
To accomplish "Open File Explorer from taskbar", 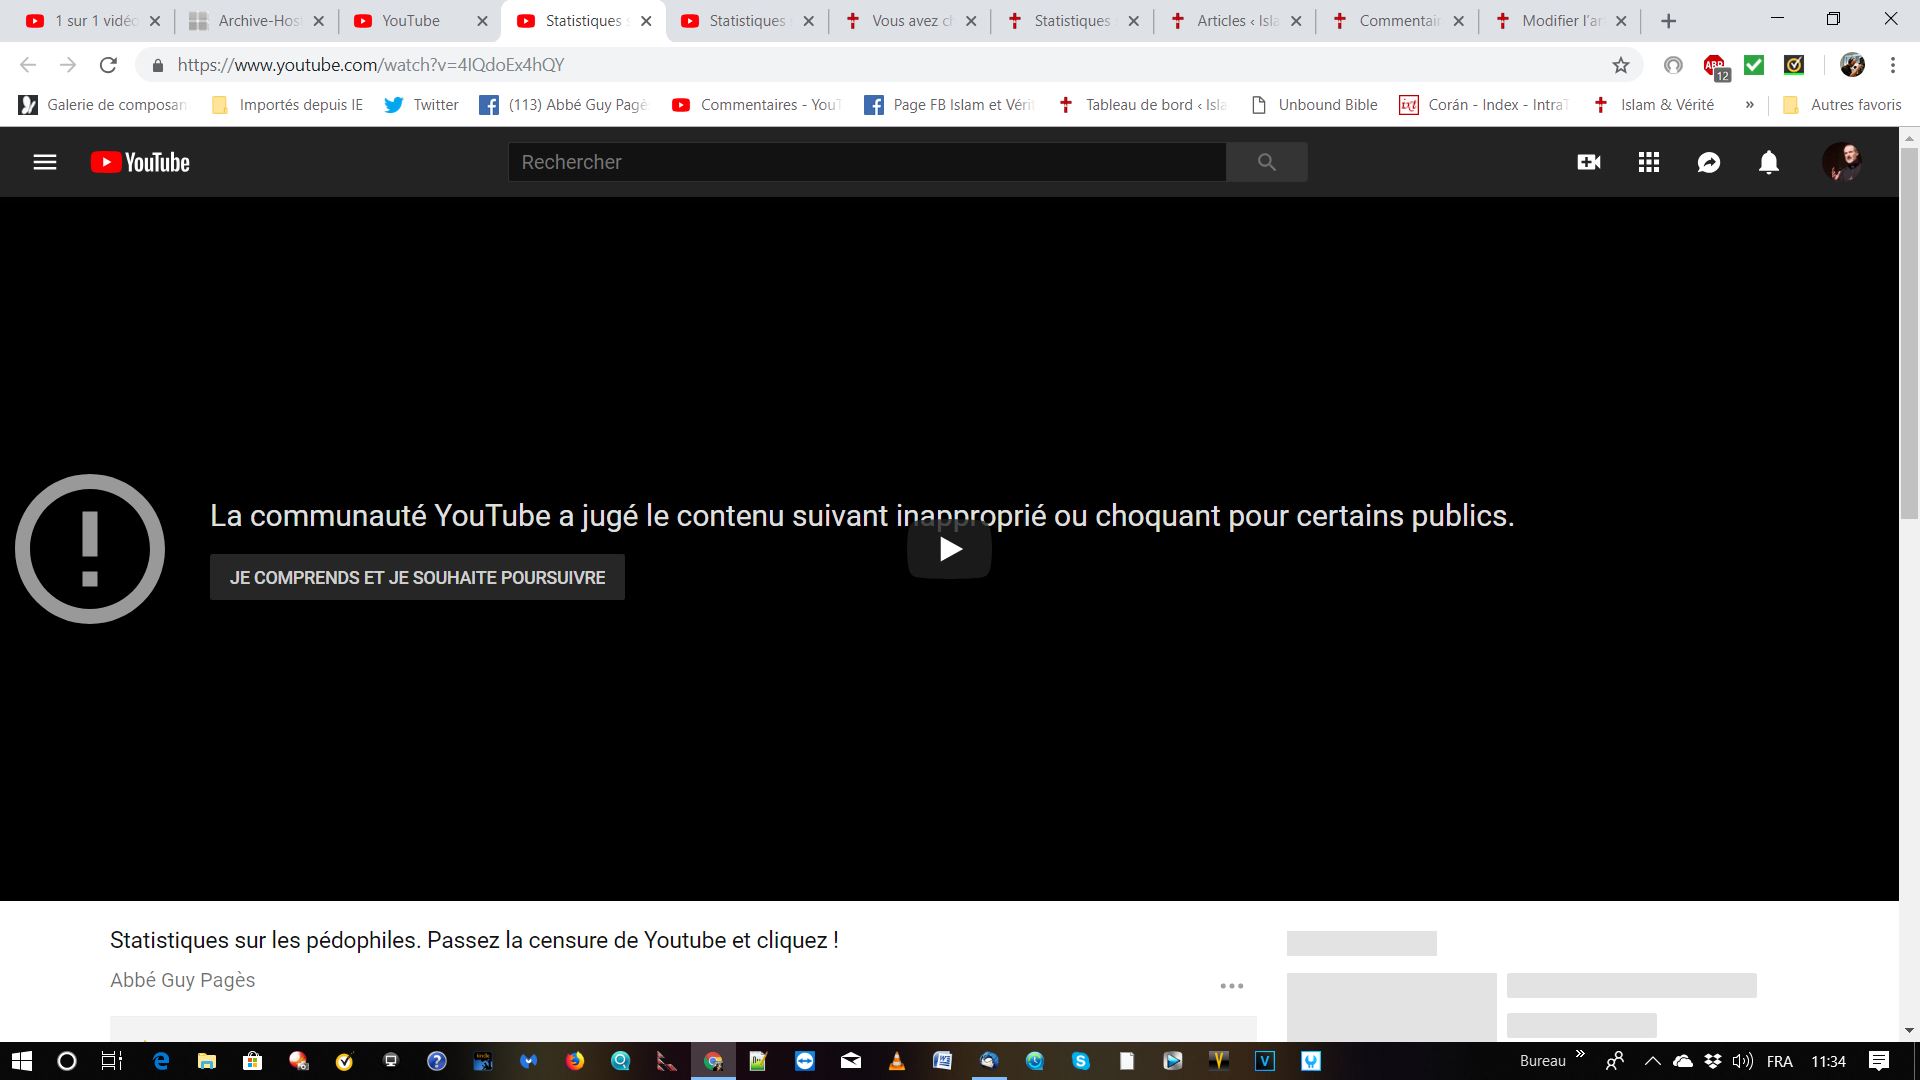I will pos(206,1061).
